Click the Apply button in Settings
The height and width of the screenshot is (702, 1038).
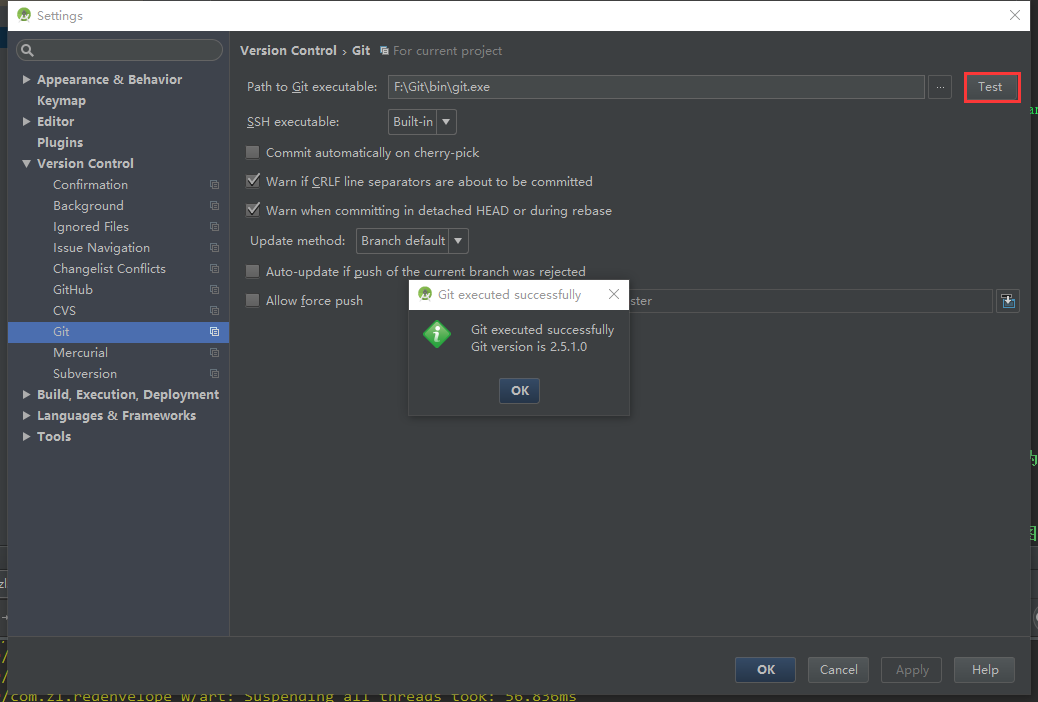tap(912, 670)
